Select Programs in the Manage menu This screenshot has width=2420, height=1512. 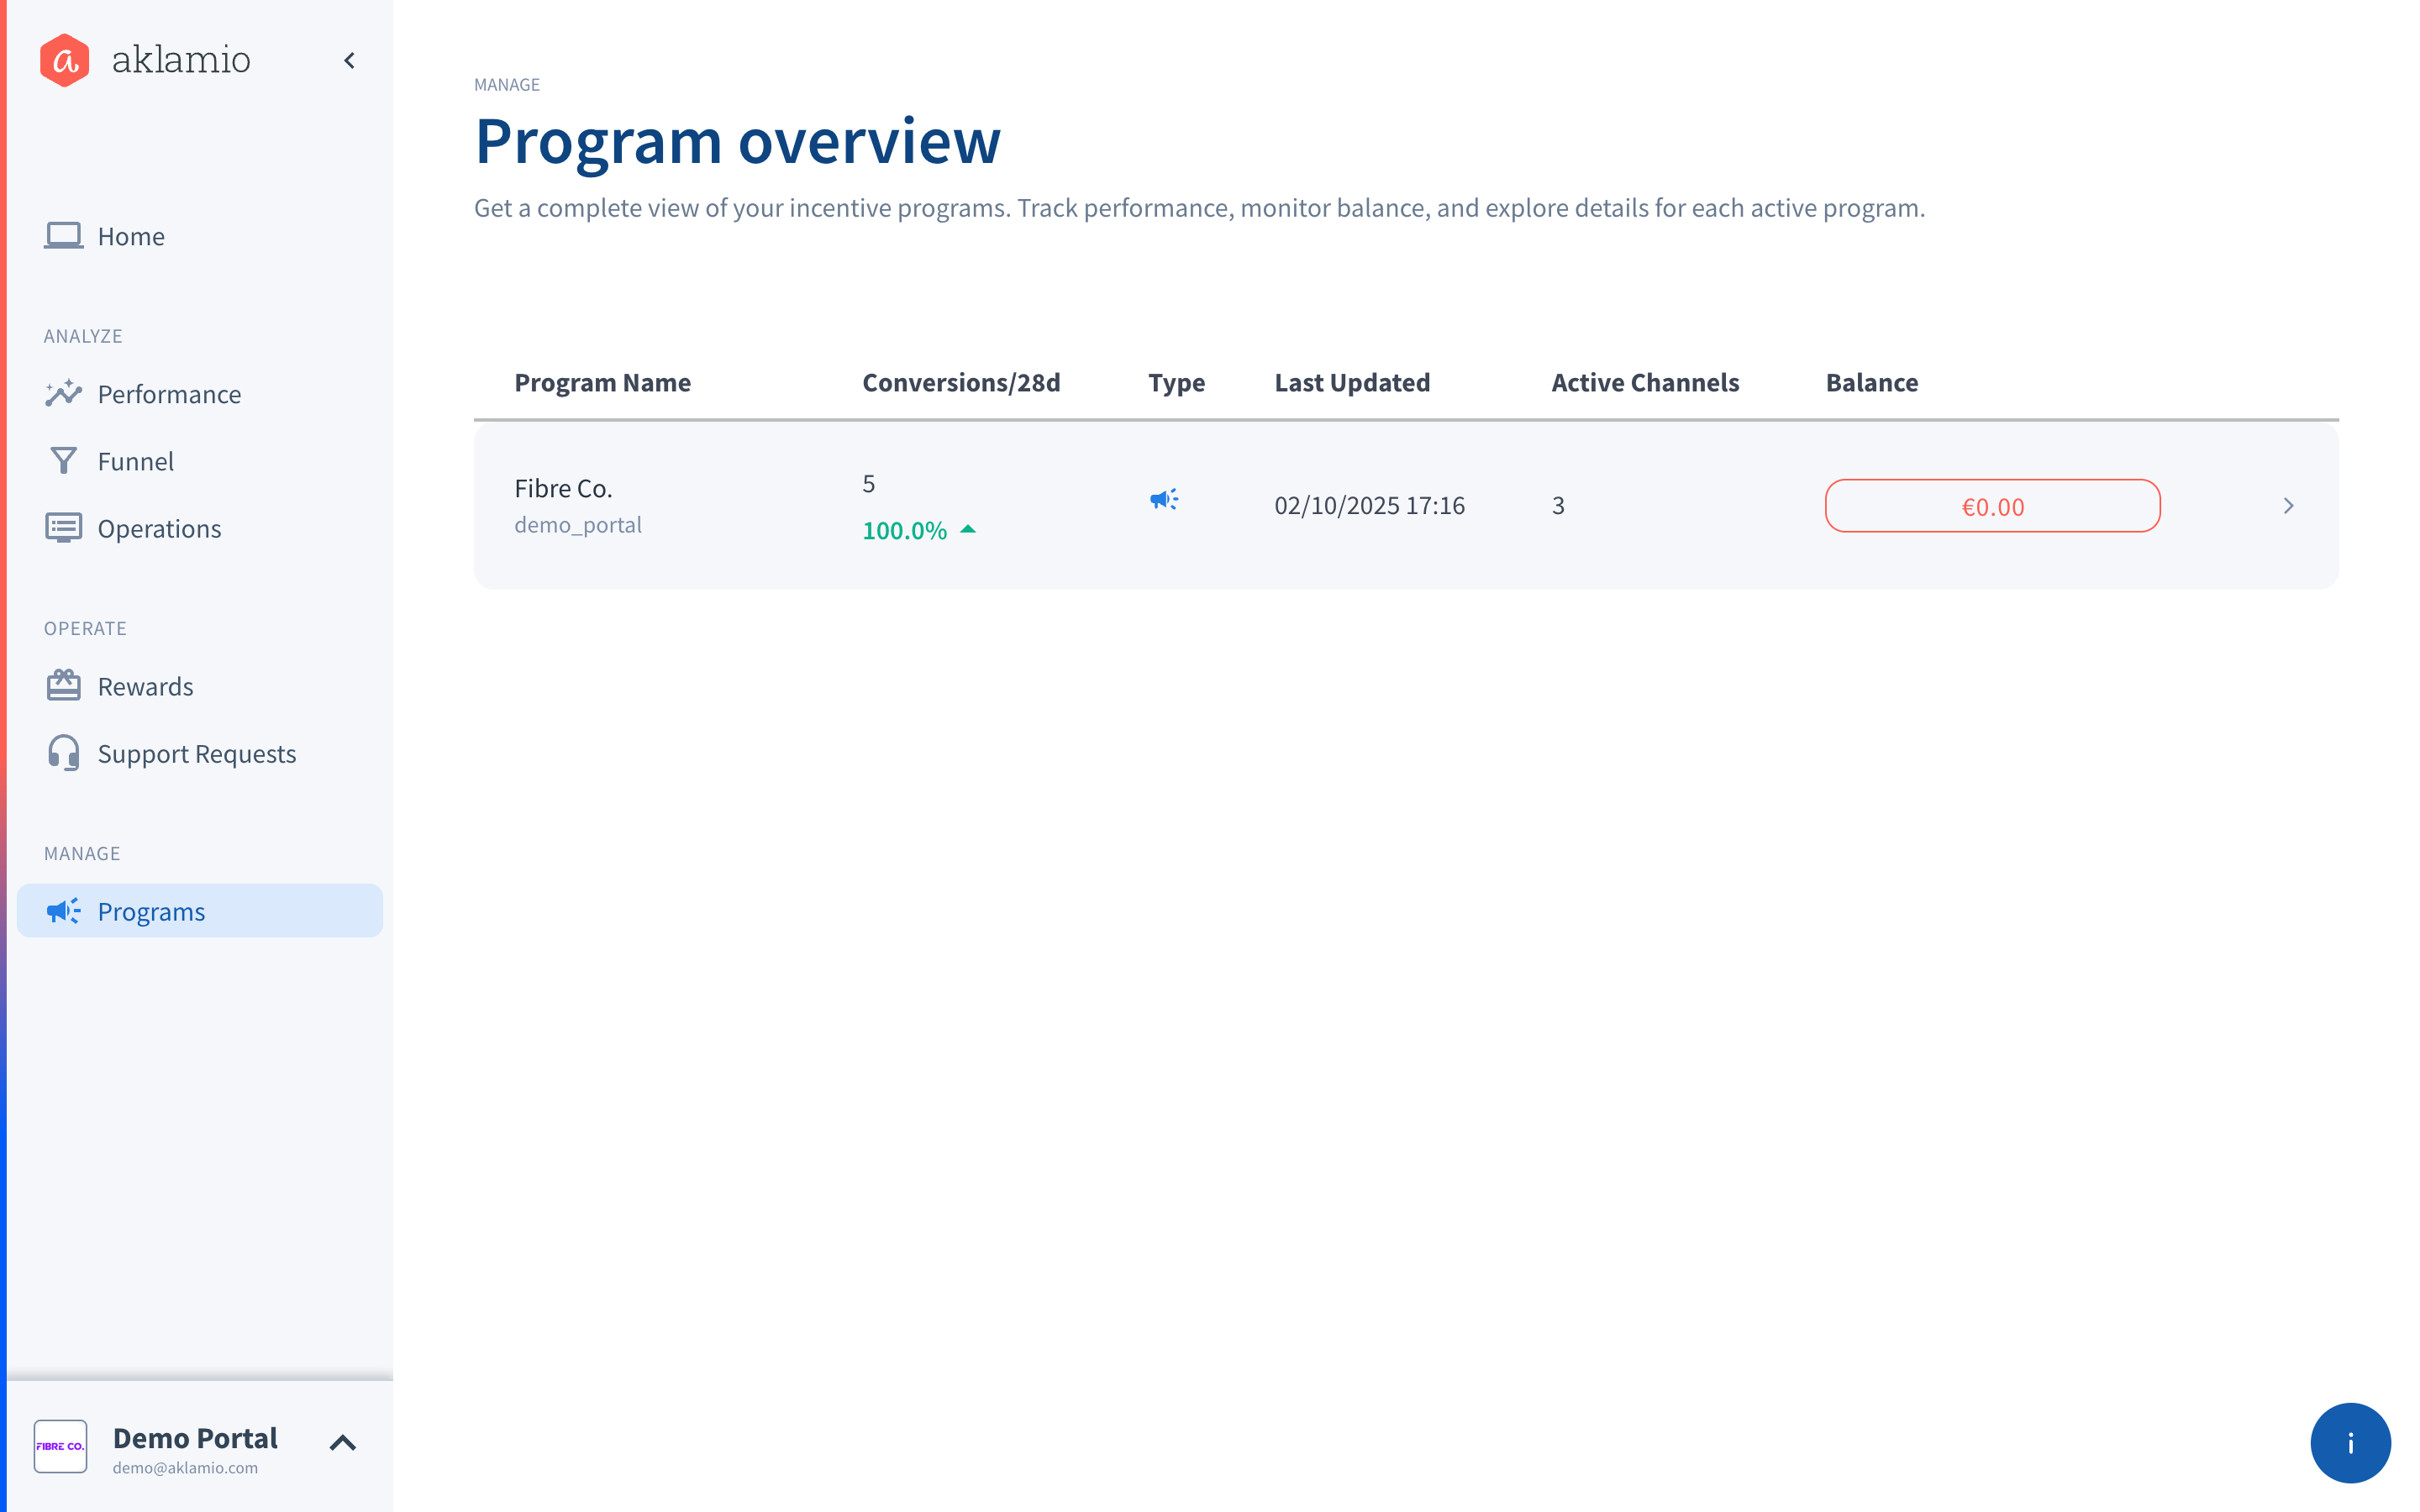tap(151, 911)
